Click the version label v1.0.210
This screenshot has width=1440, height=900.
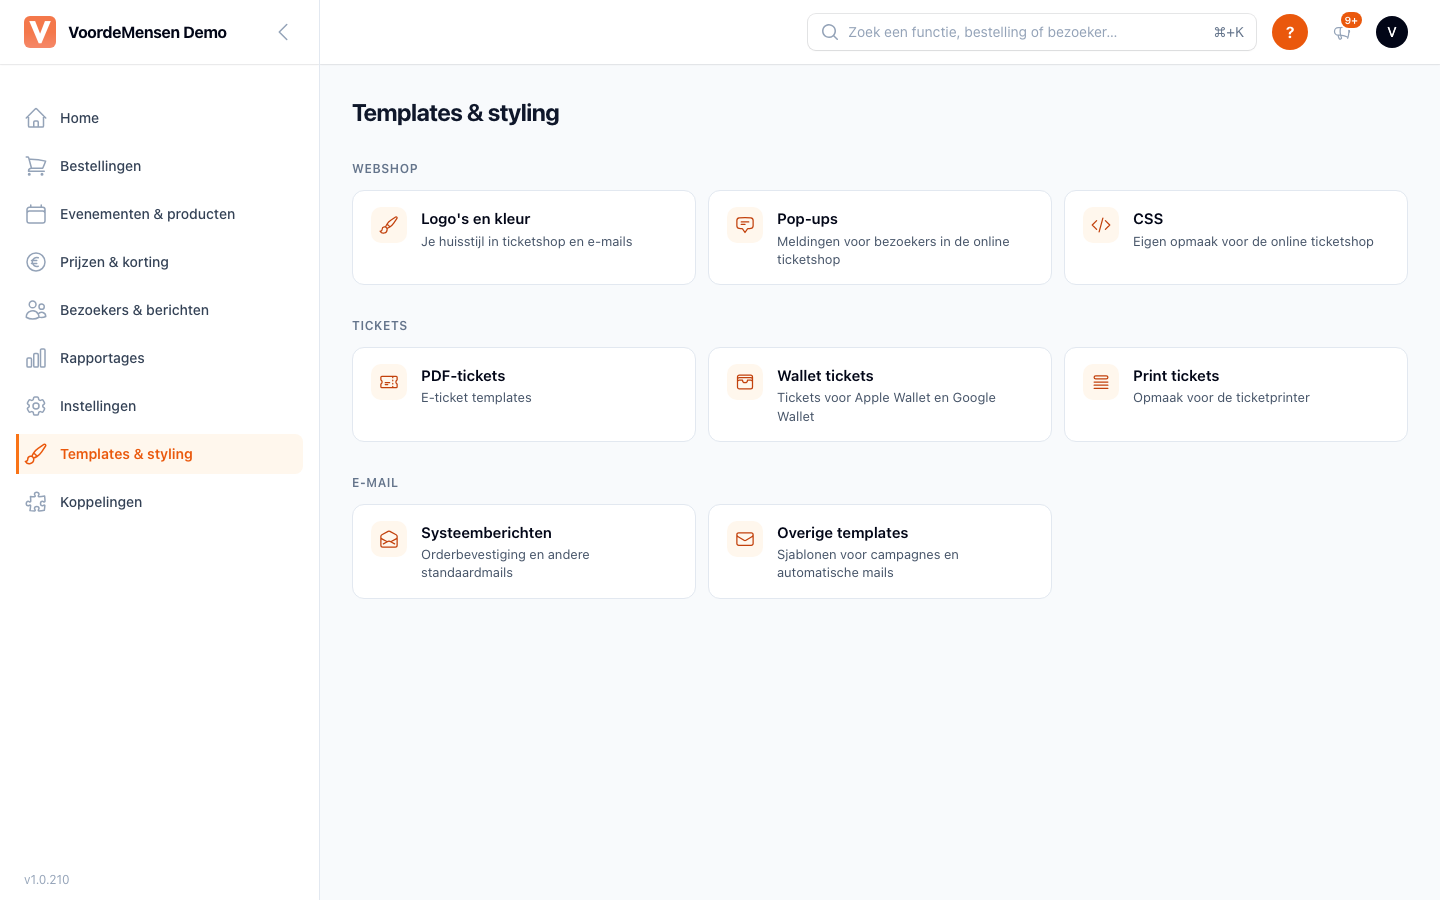(x=47, y=880)
